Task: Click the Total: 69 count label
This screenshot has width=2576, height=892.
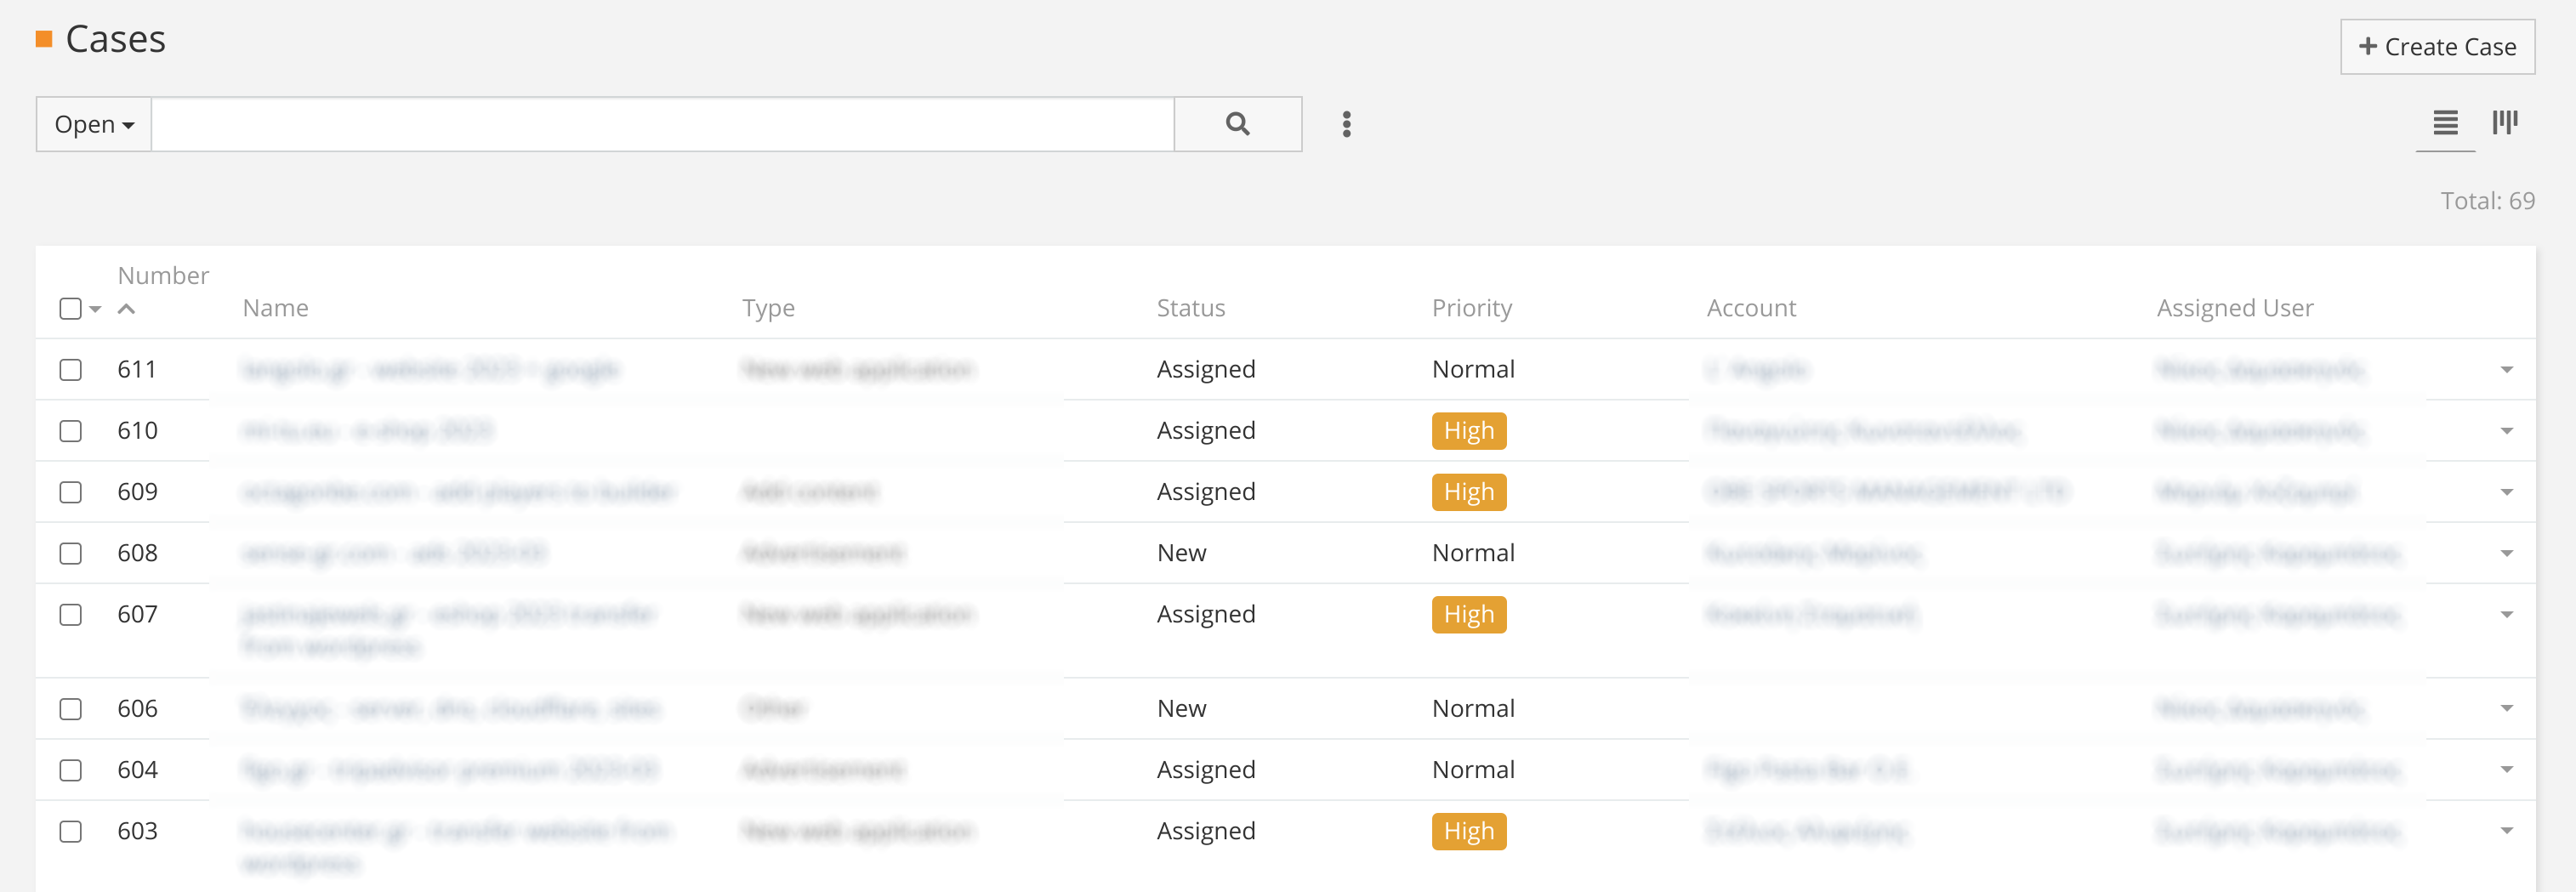Action: [2487, 201]
